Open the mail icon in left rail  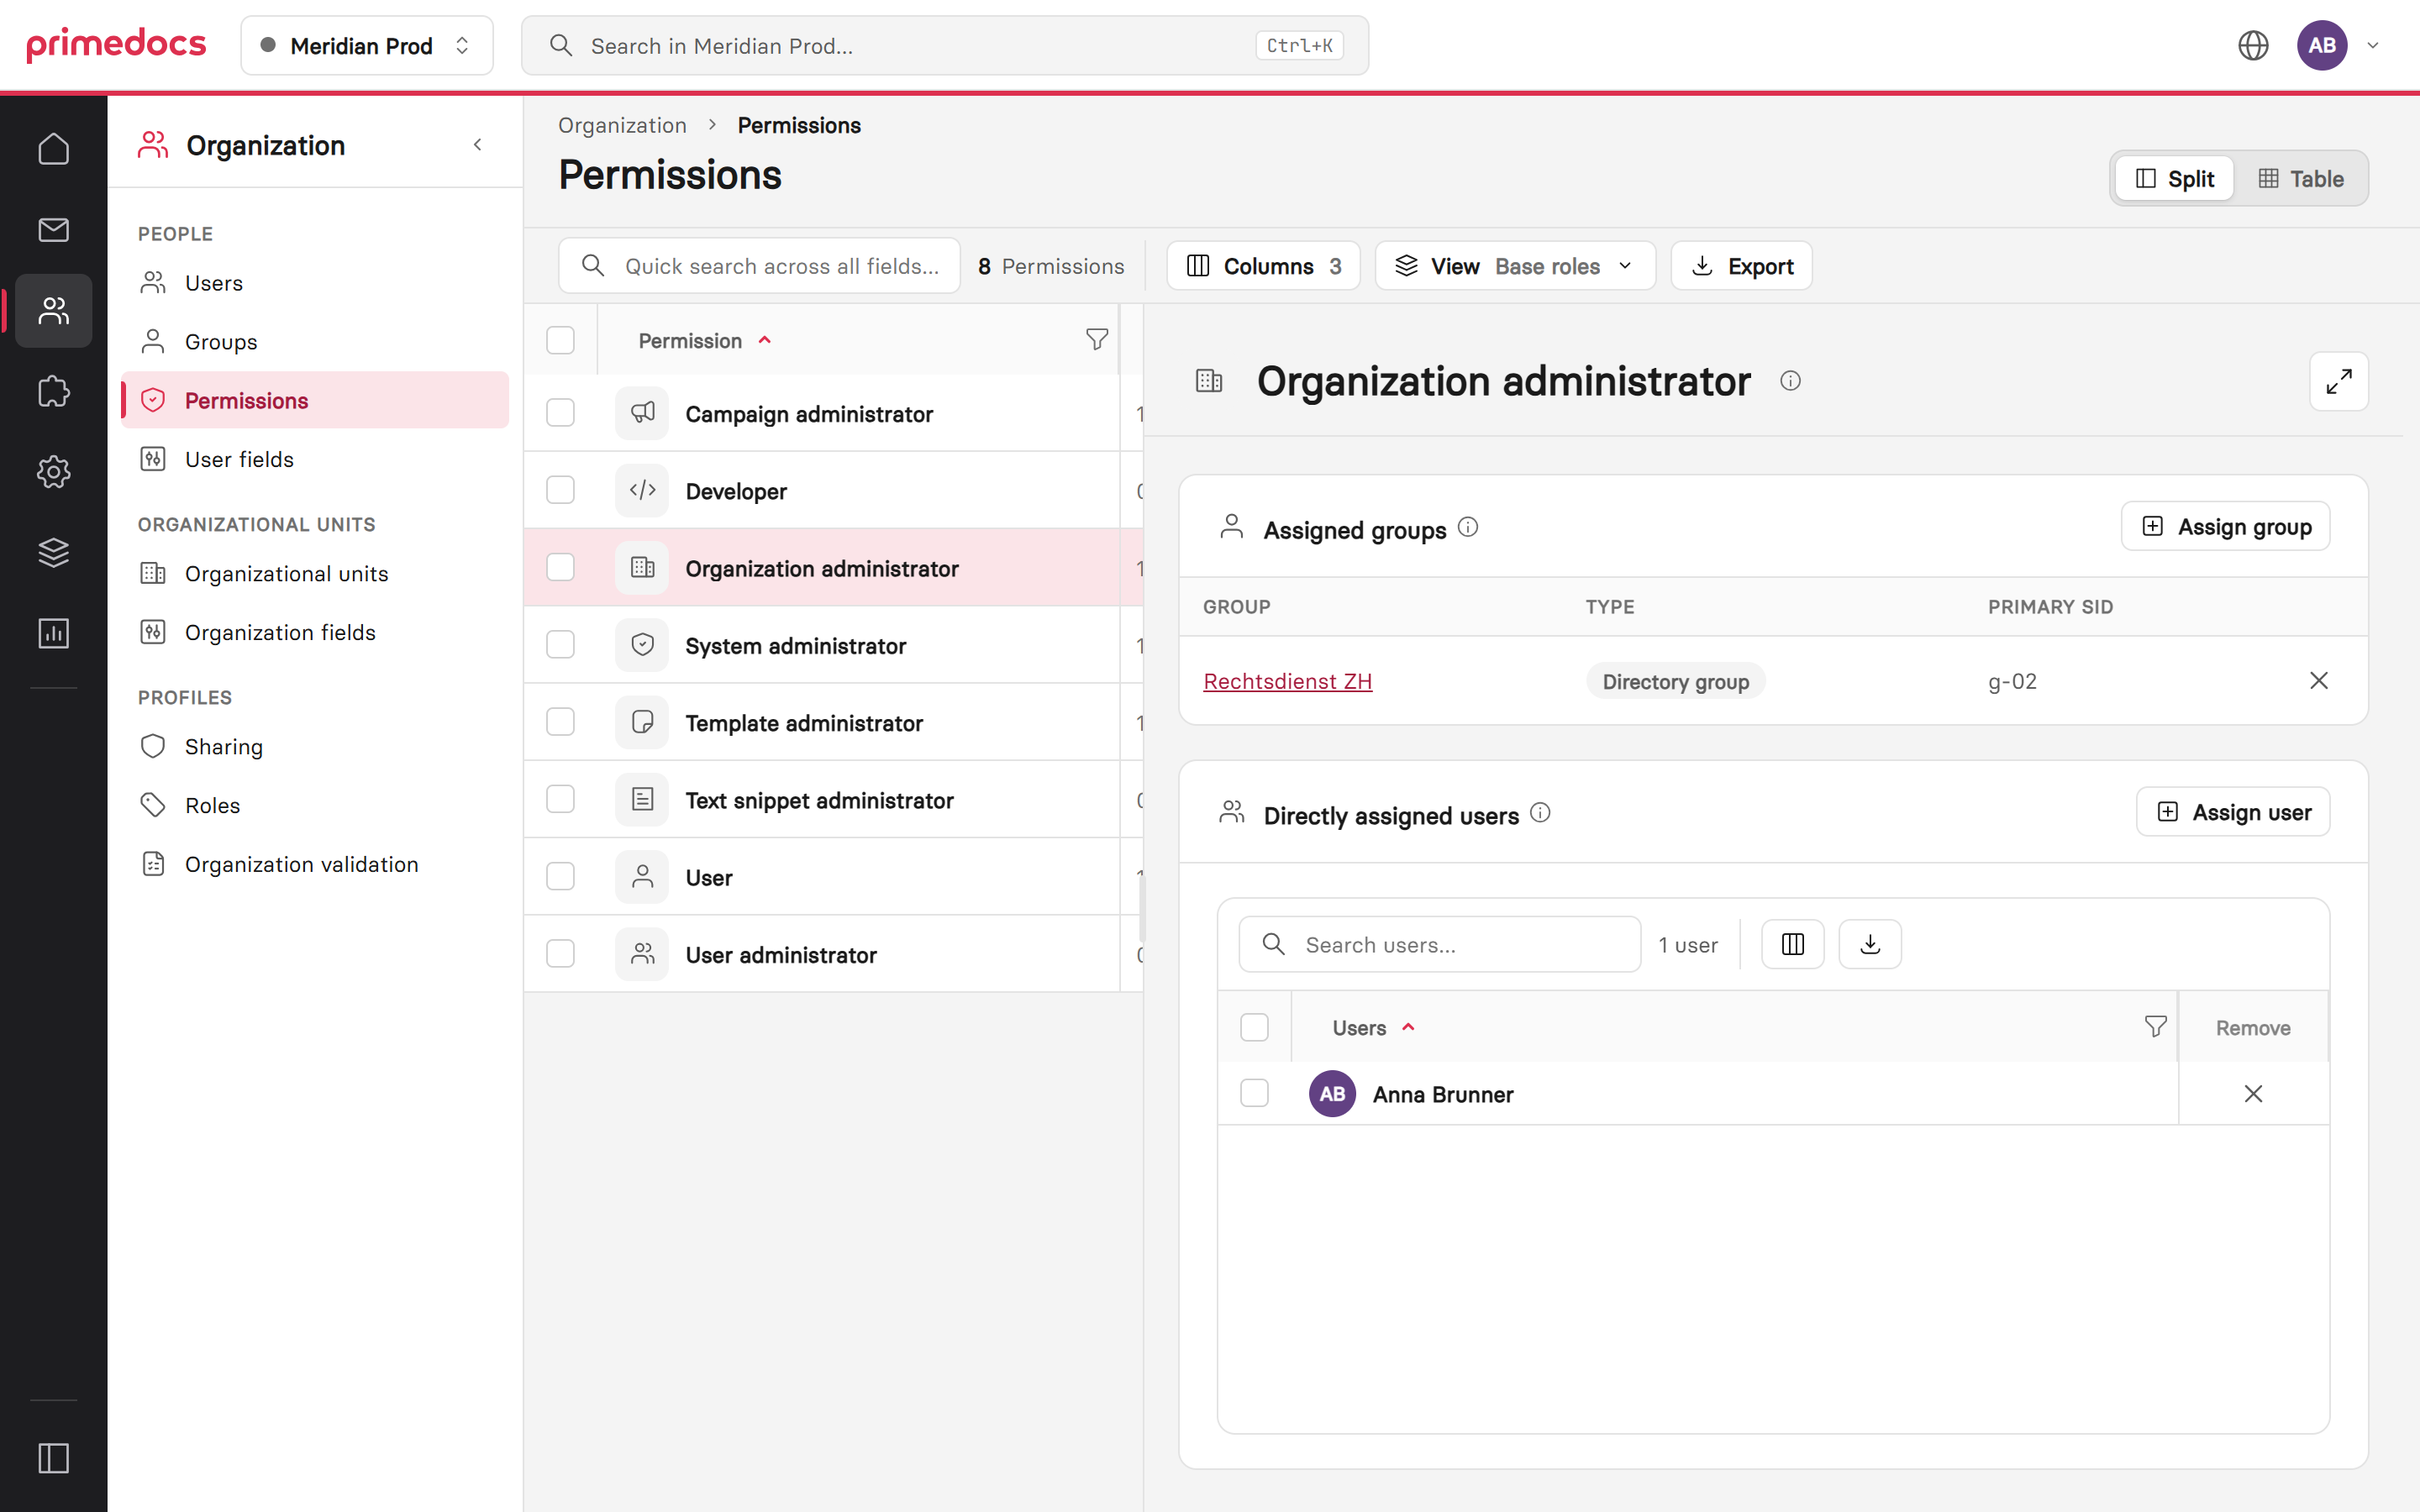(x=53, y=230)
